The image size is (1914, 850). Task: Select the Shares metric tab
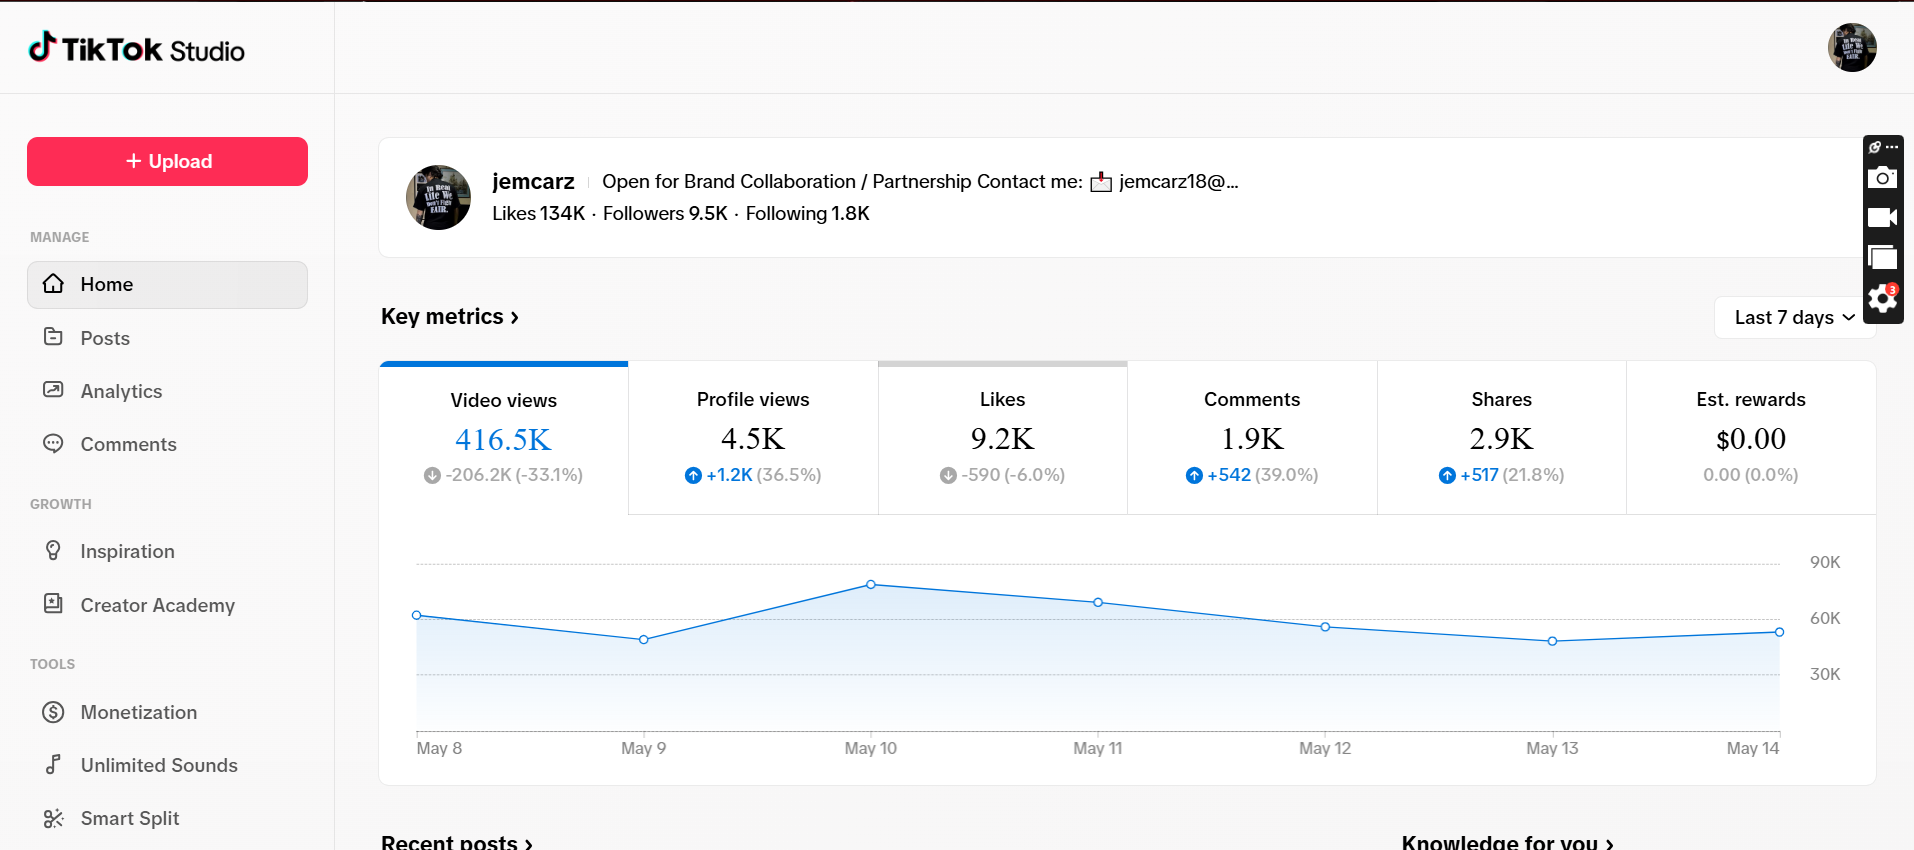1502,438
